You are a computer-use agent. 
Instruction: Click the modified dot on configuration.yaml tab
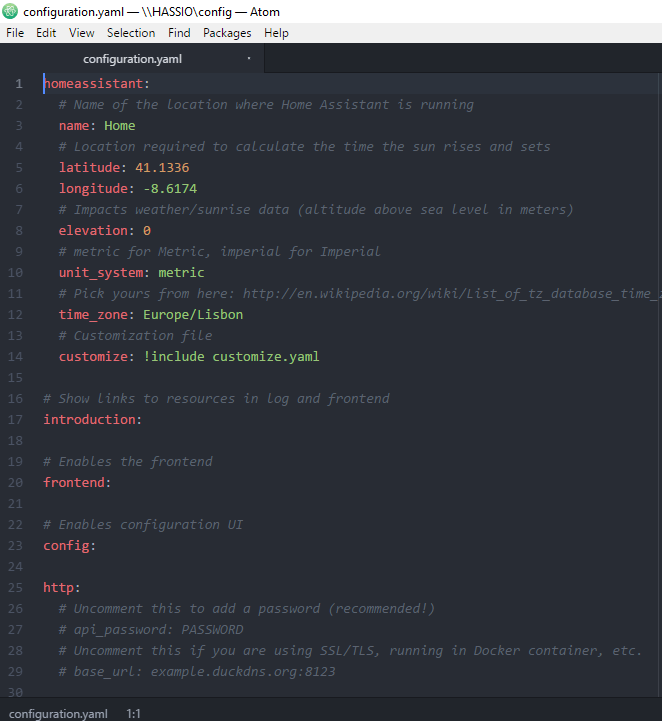point(249,58)
